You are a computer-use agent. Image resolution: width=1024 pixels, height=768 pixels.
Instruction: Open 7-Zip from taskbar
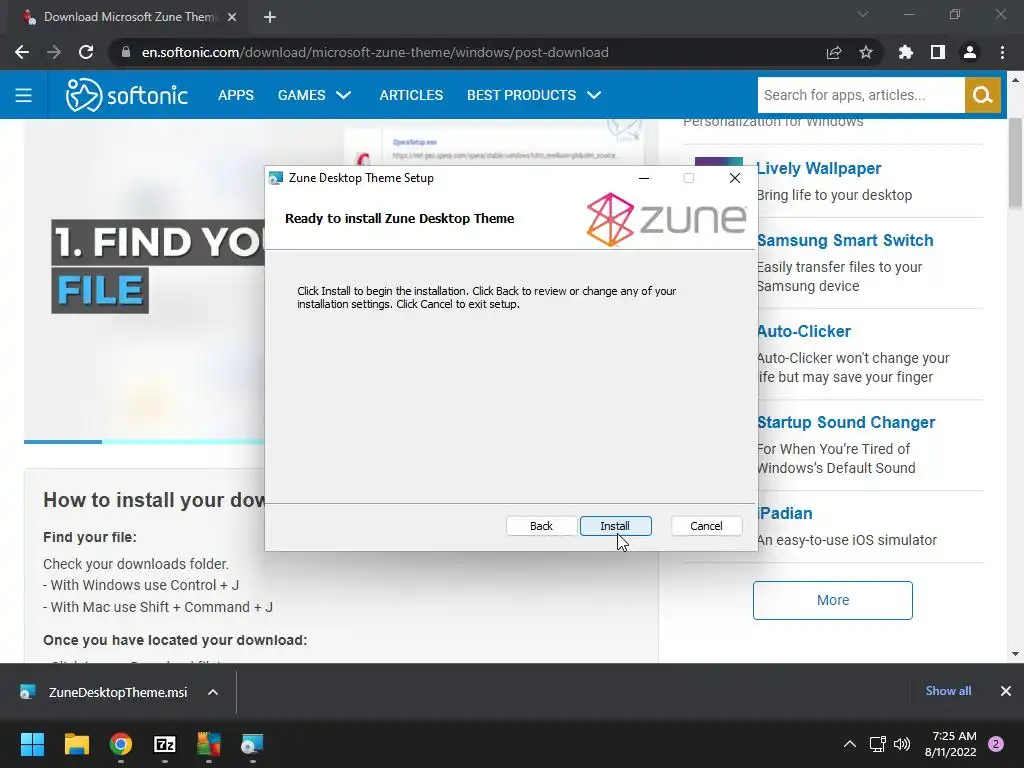pos(165,744)
